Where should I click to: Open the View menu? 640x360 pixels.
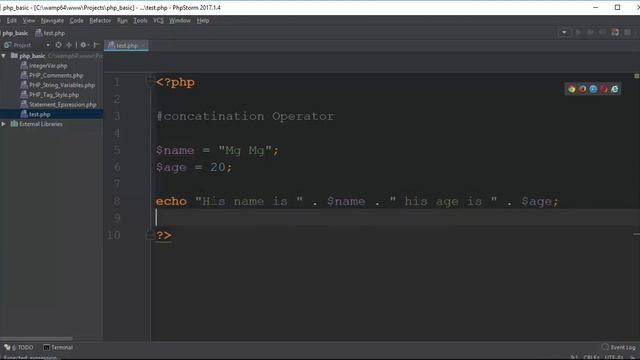click(x=29, y=20)
